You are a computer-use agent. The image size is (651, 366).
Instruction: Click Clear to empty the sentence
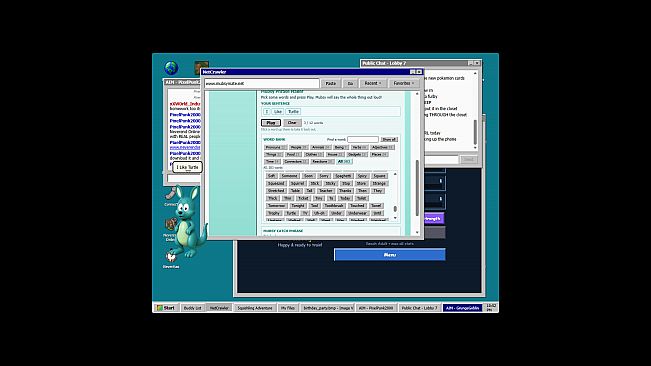click(292, 123)
